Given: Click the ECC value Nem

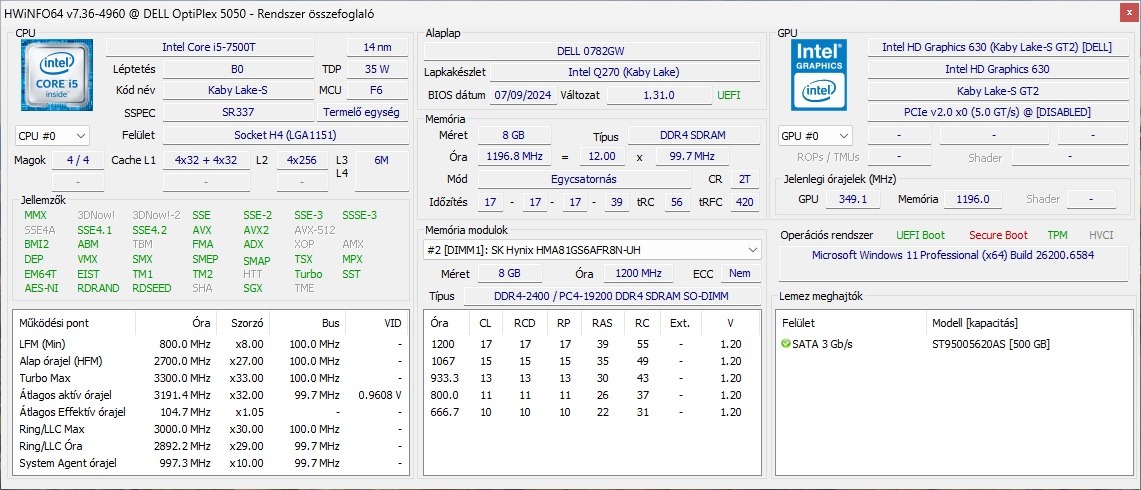Looking at the screenshot, I should (x=740, y=273).
